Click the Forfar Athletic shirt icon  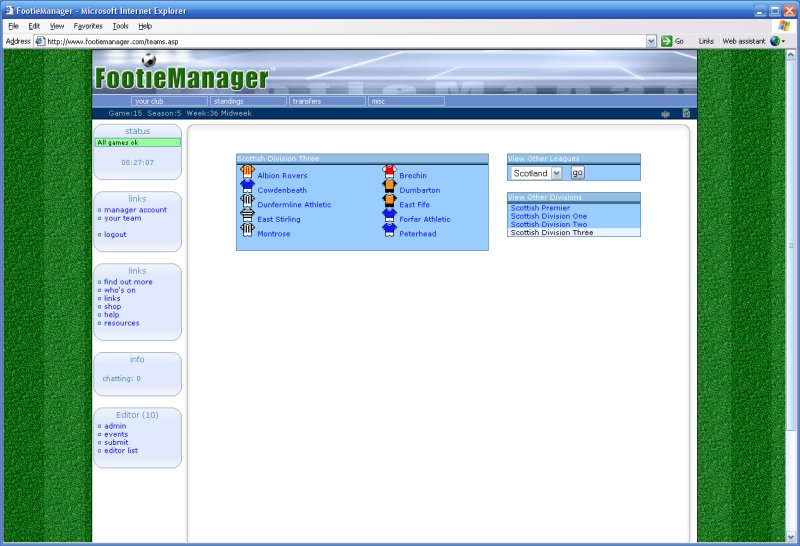tap(389, 215)
